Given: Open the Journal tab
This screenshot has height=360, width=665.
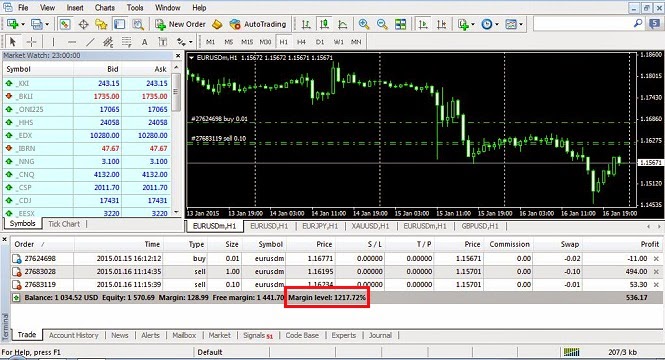Looking at the screenshot, I should (x=380, y=335).
